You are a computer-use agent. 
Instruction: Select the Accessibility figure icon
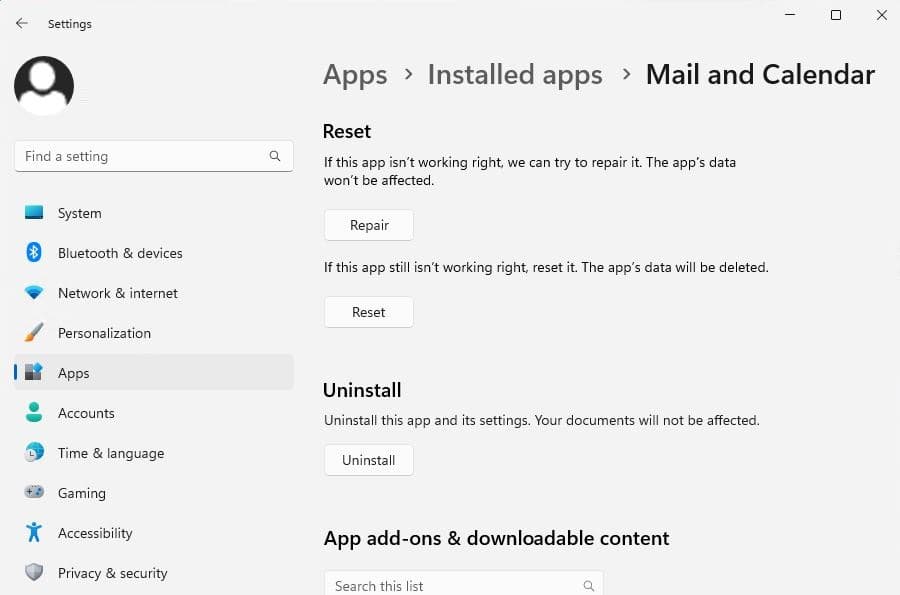point(34,532)
